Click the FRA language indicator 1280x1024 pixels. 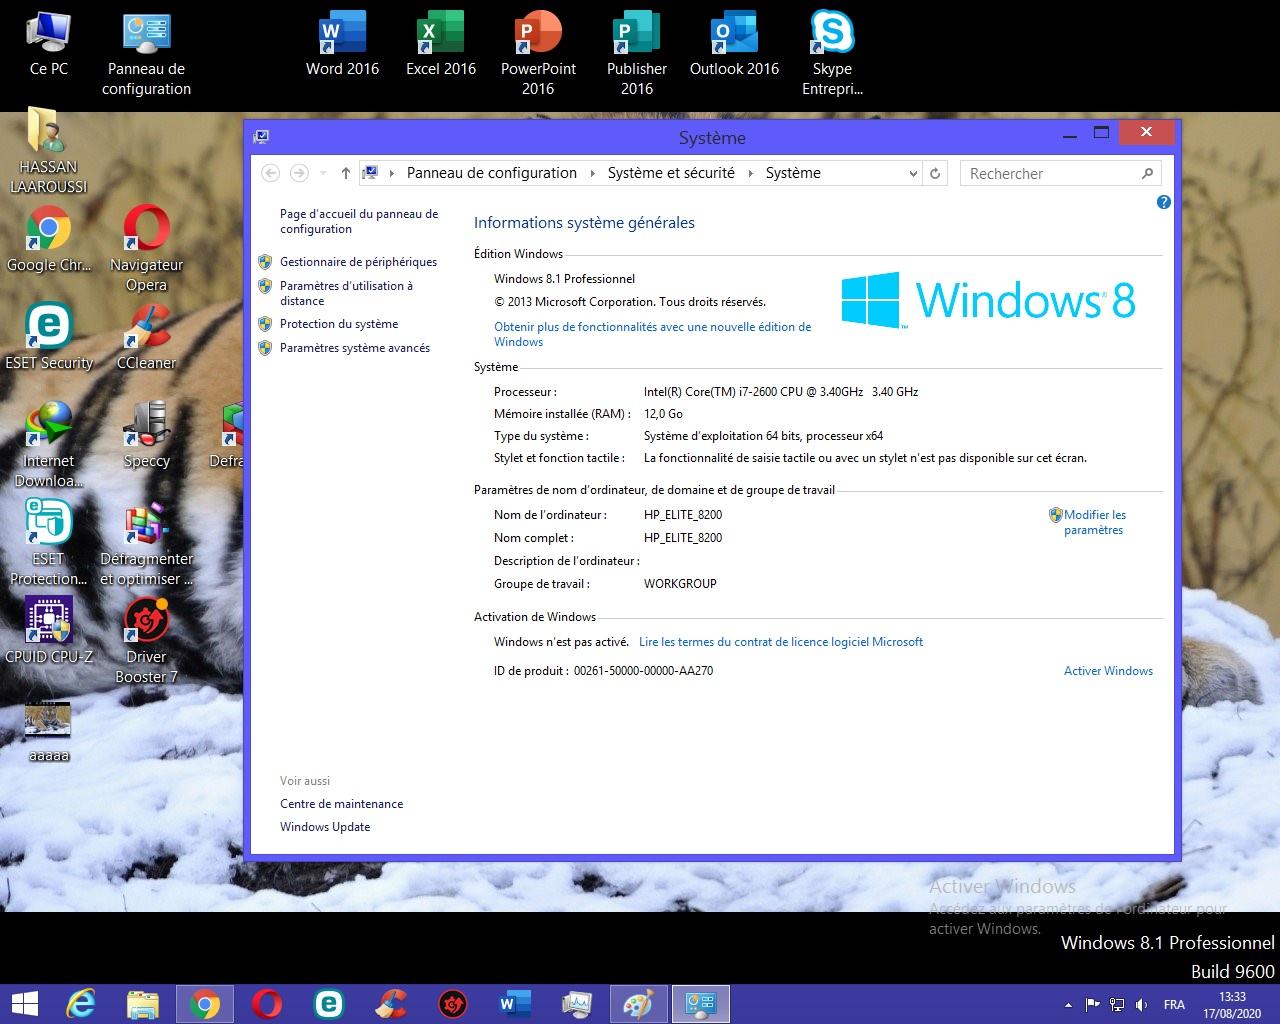click(1174, 1005)
